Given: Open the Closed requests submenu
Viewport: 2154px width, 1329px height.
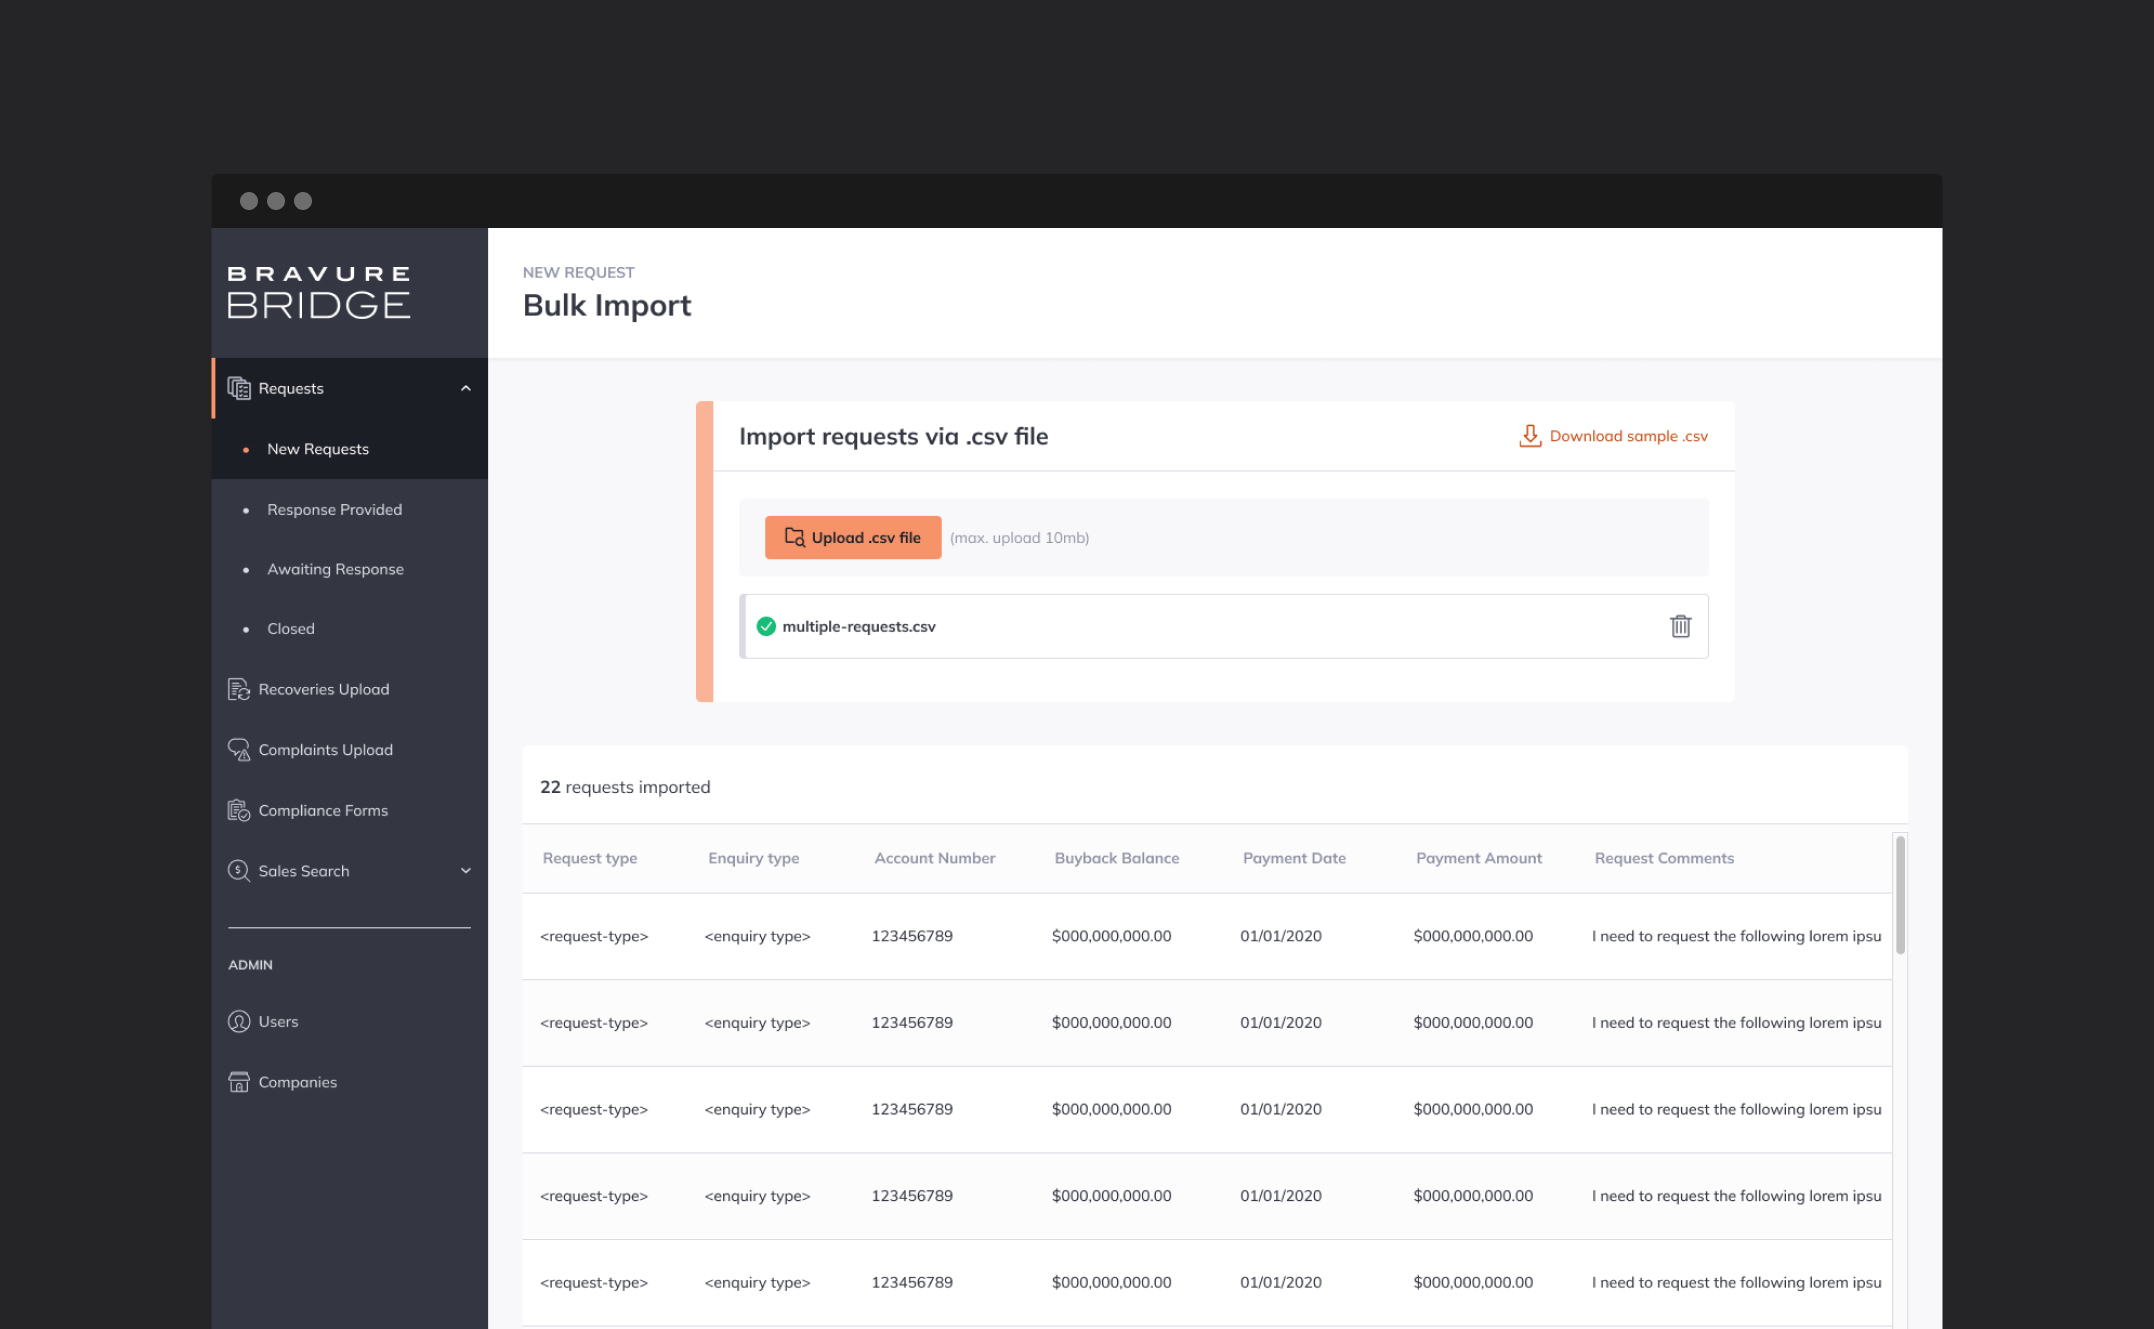Looking at the screenshot, I should 291,628.
